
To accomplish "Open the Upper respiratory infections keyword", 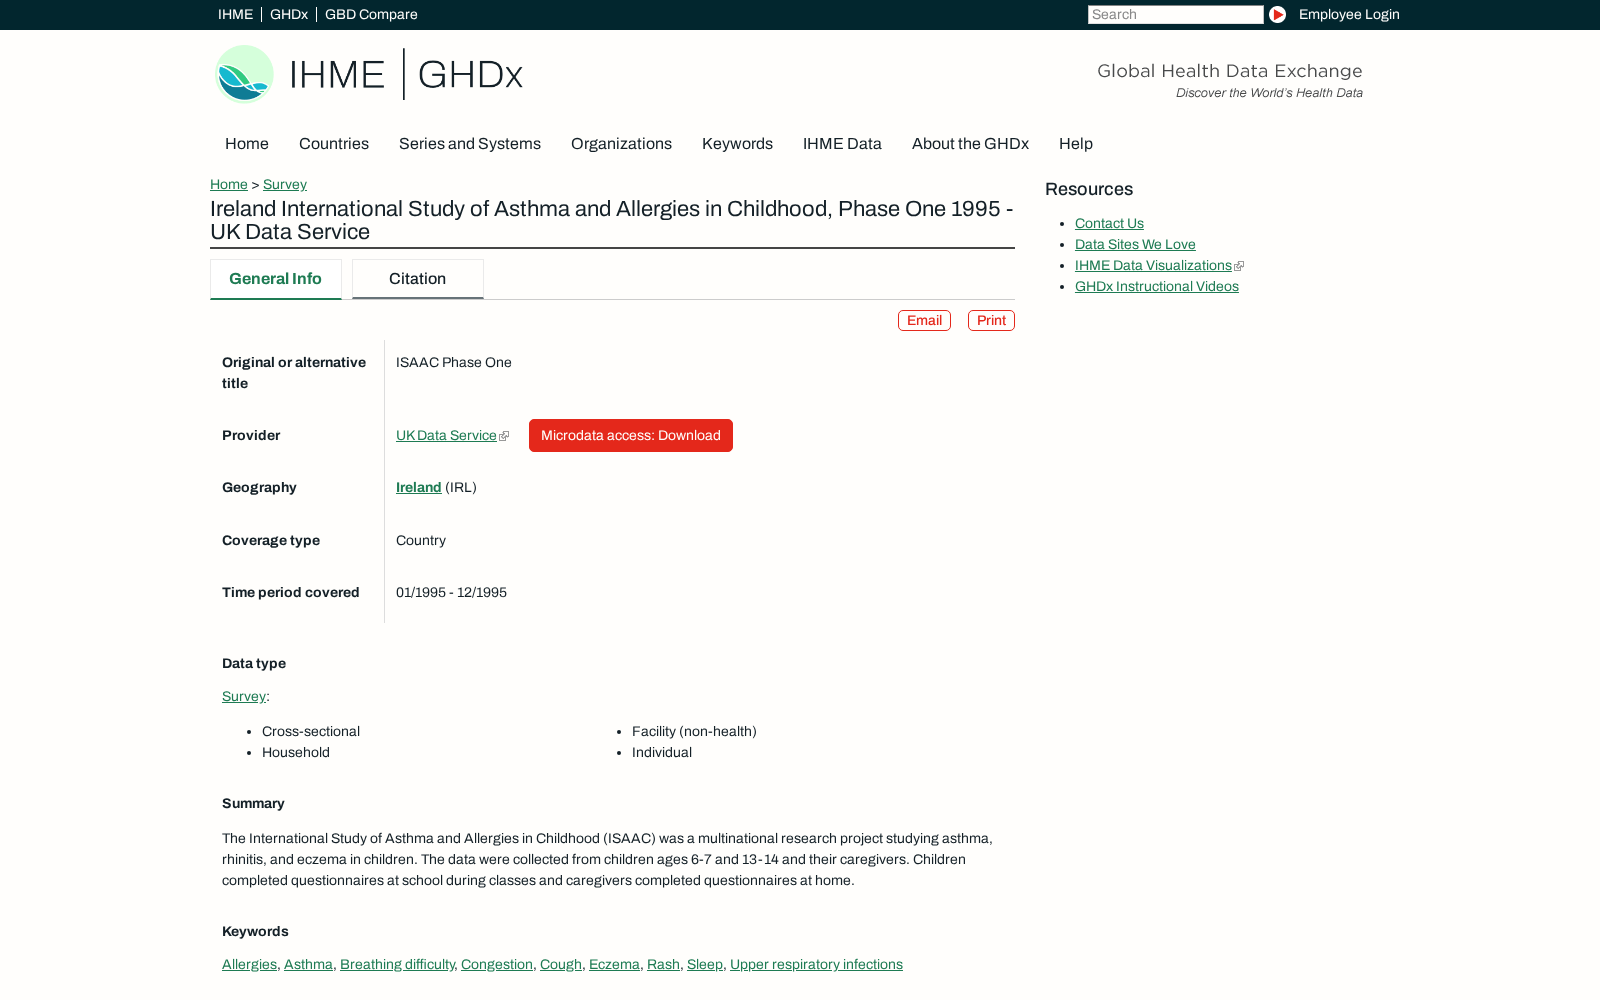I will pyautogui.click(x=816, y=965).
